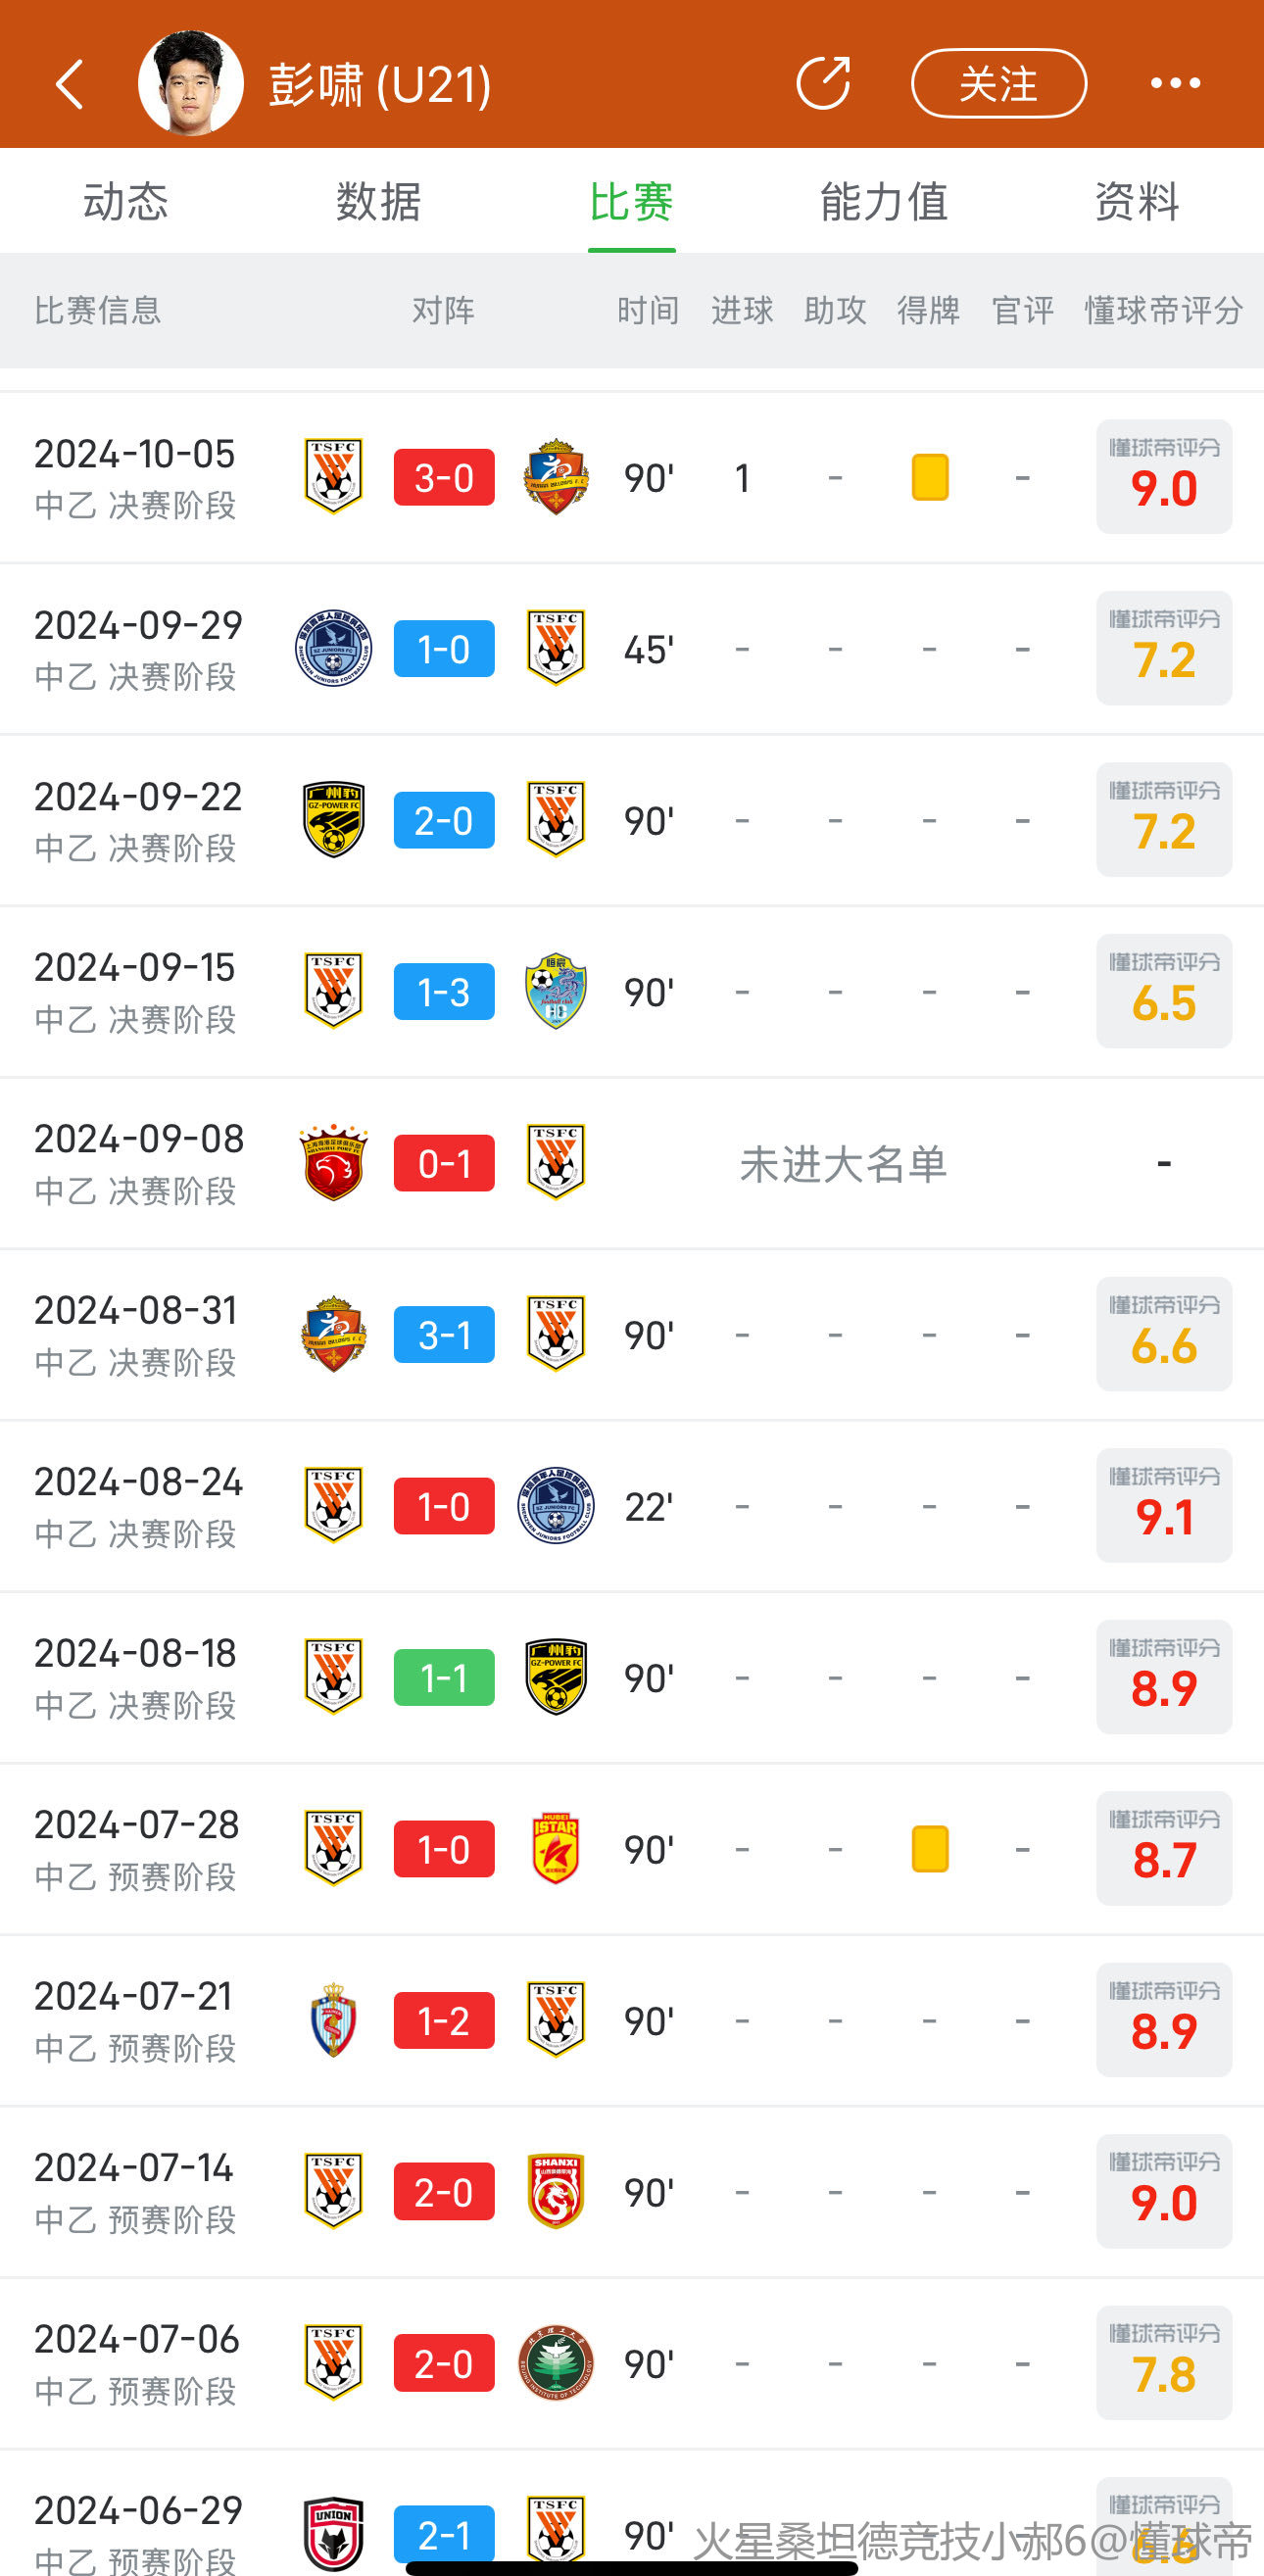Image resolution: width=1264 pixels, height=2576 pixels.
Task: Open the 1-1 draw score on 2024-08-18
Action: (x=444, y=1677)
